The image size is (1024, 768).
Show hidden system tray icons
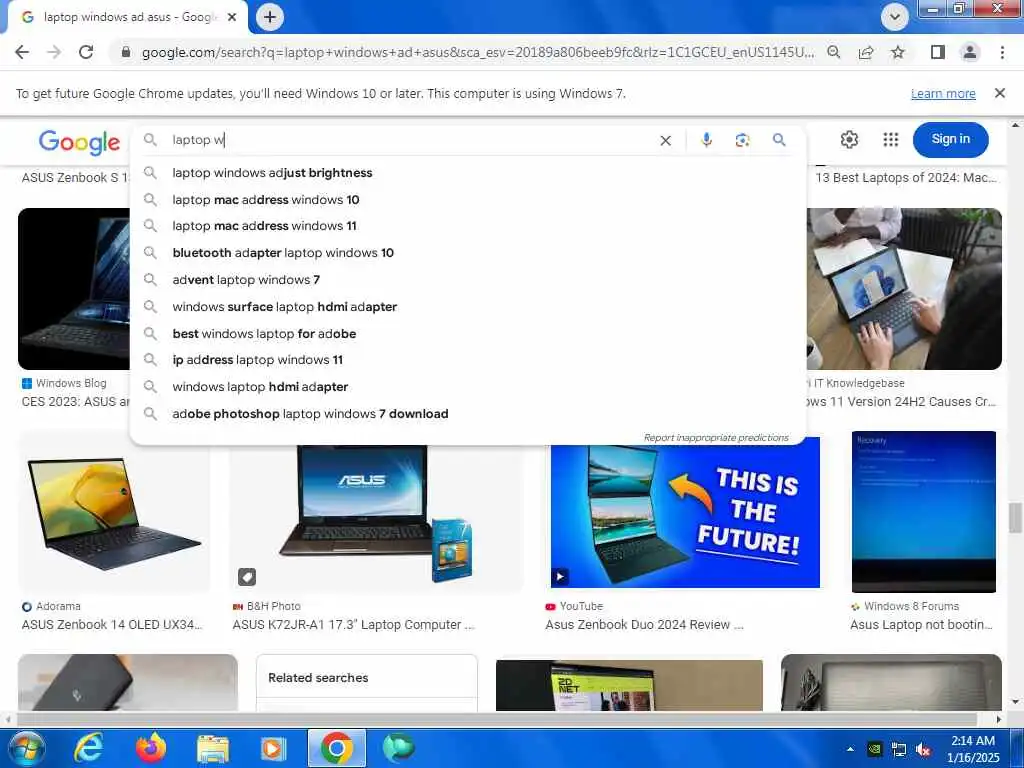point(850,749)
